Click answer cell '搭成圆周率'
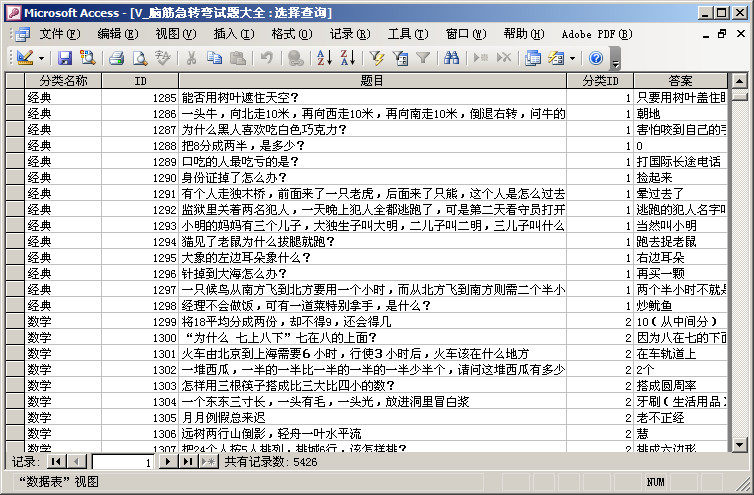Image resolution: width=754 pixels, height=495 pixels. pos(680,385)
